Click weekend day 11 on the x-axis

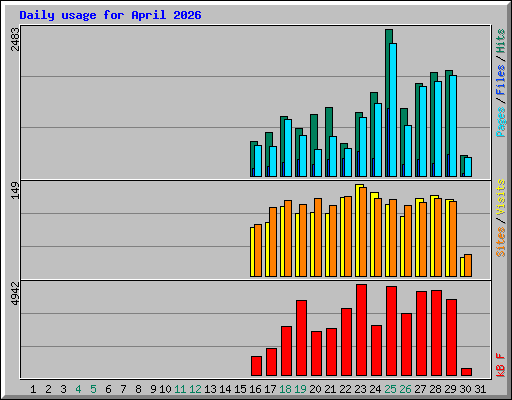(180, 389)
